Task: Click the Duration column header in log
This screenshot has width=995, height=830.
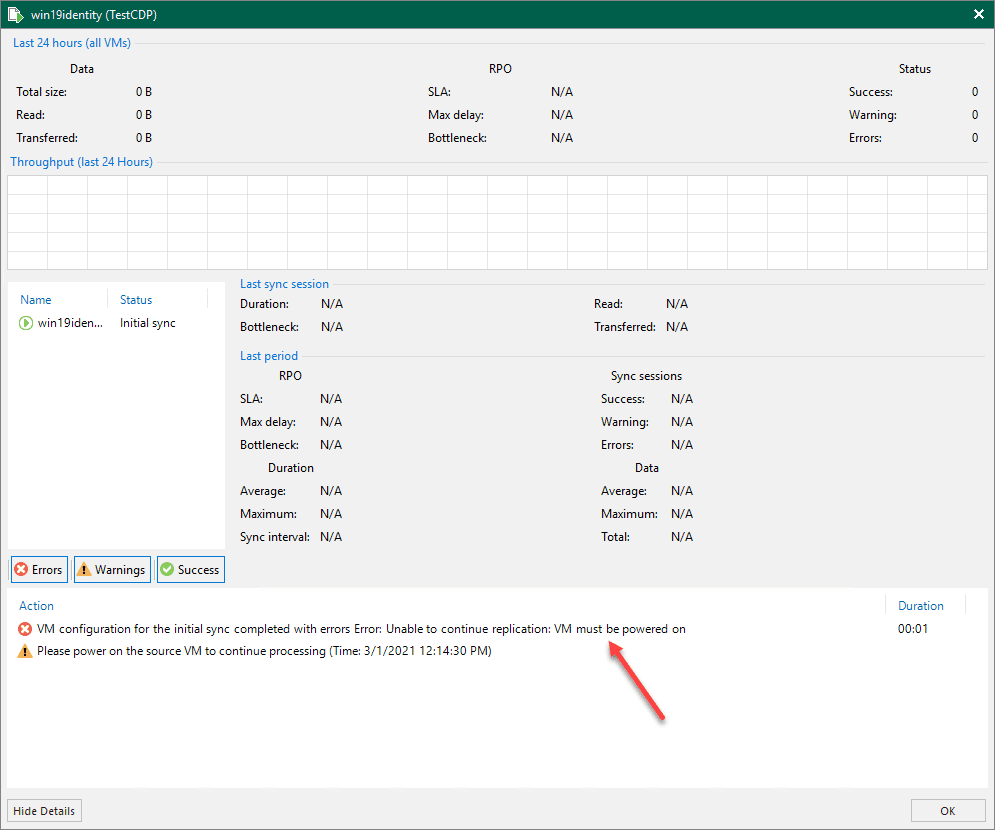Action: (x=920, y=605)
